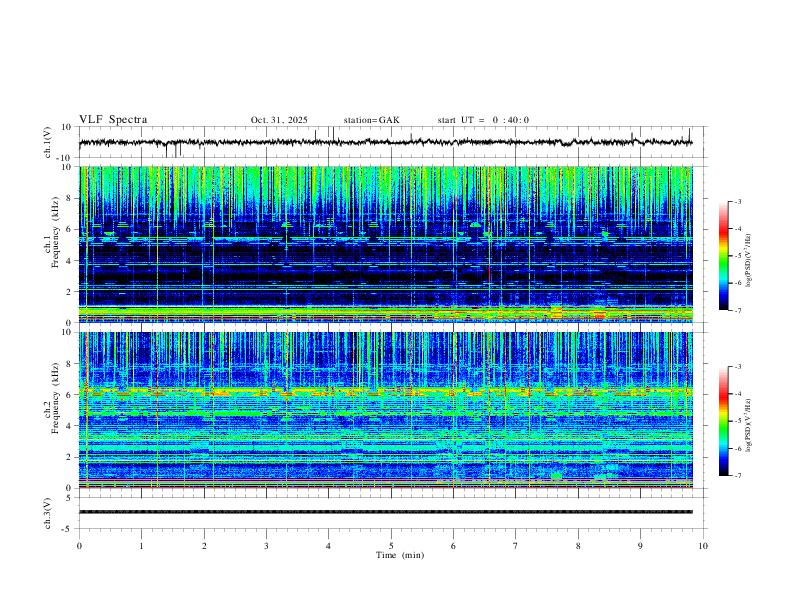Click the time axis tick label "6"
The width and height of the screenshot is (792, 612).
[x=453, y=546]
